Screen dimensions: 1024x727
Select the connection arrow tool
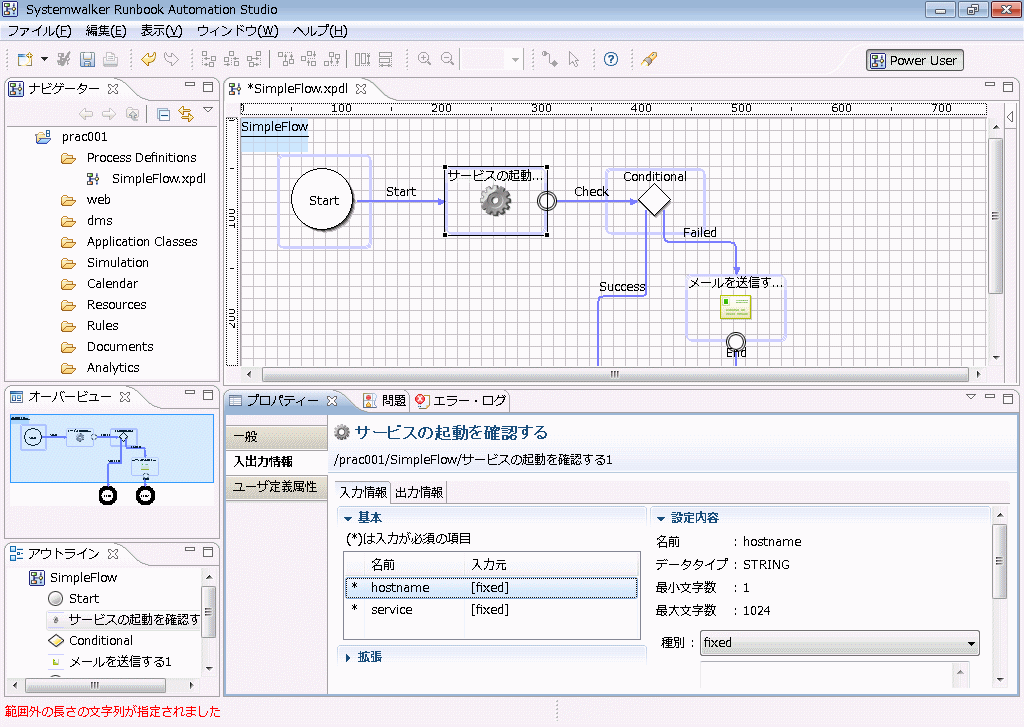pos(550,59)
